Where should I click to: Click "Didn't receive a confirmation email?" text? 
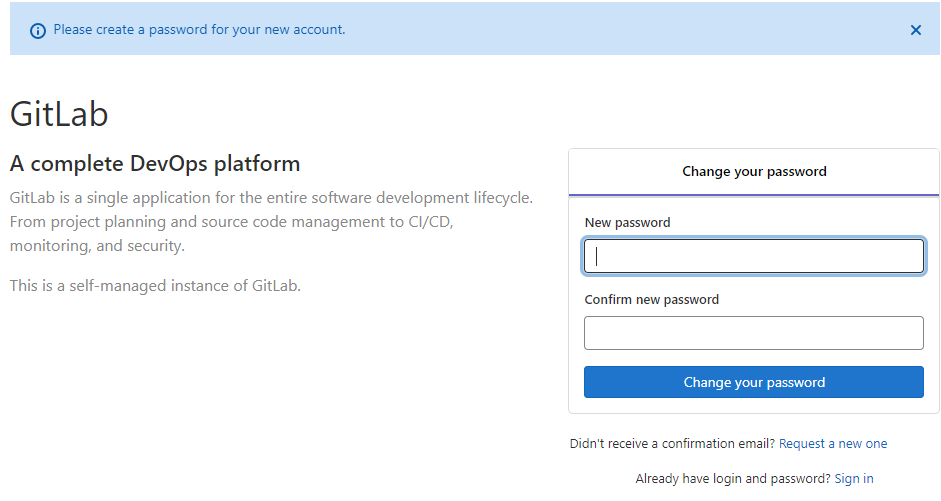point(672,444)
